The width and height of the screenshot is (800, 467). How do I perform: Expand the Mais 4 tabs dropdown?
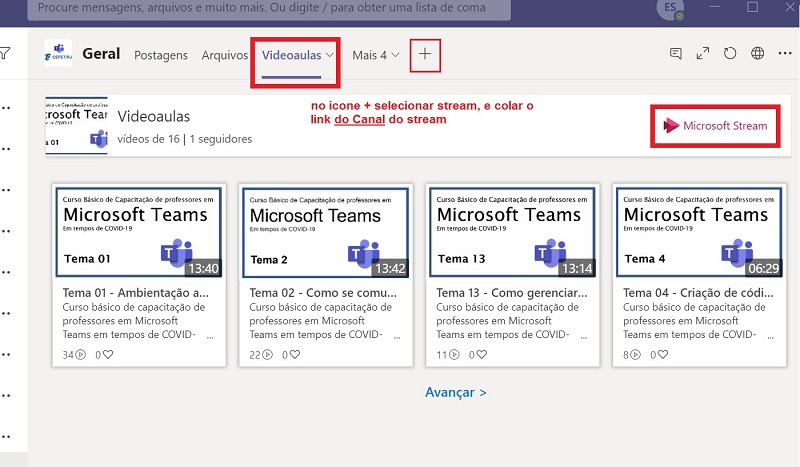tap(376, 55)
